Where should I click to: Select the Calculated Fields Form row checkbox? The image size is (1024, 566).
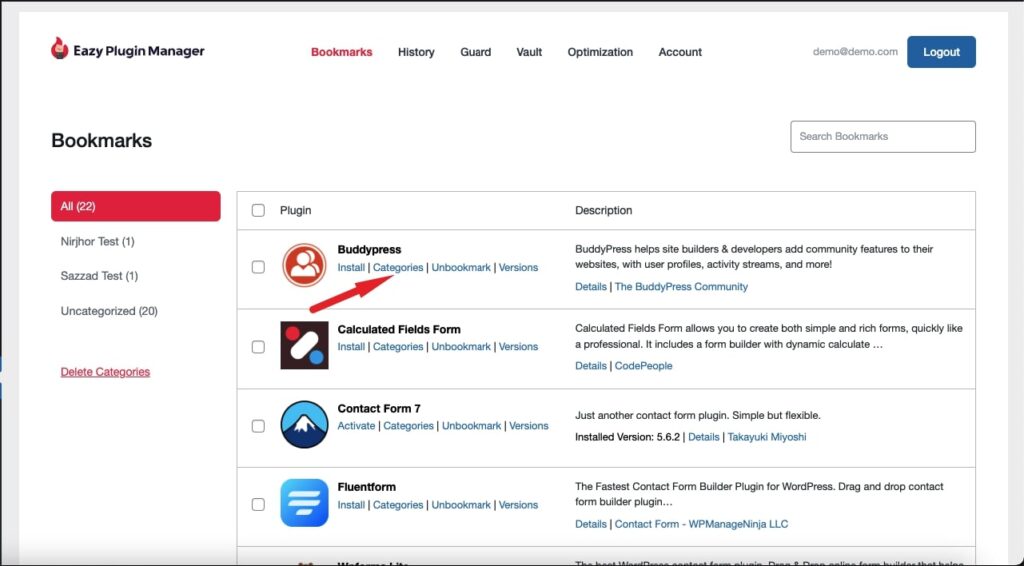click(259, 347)
